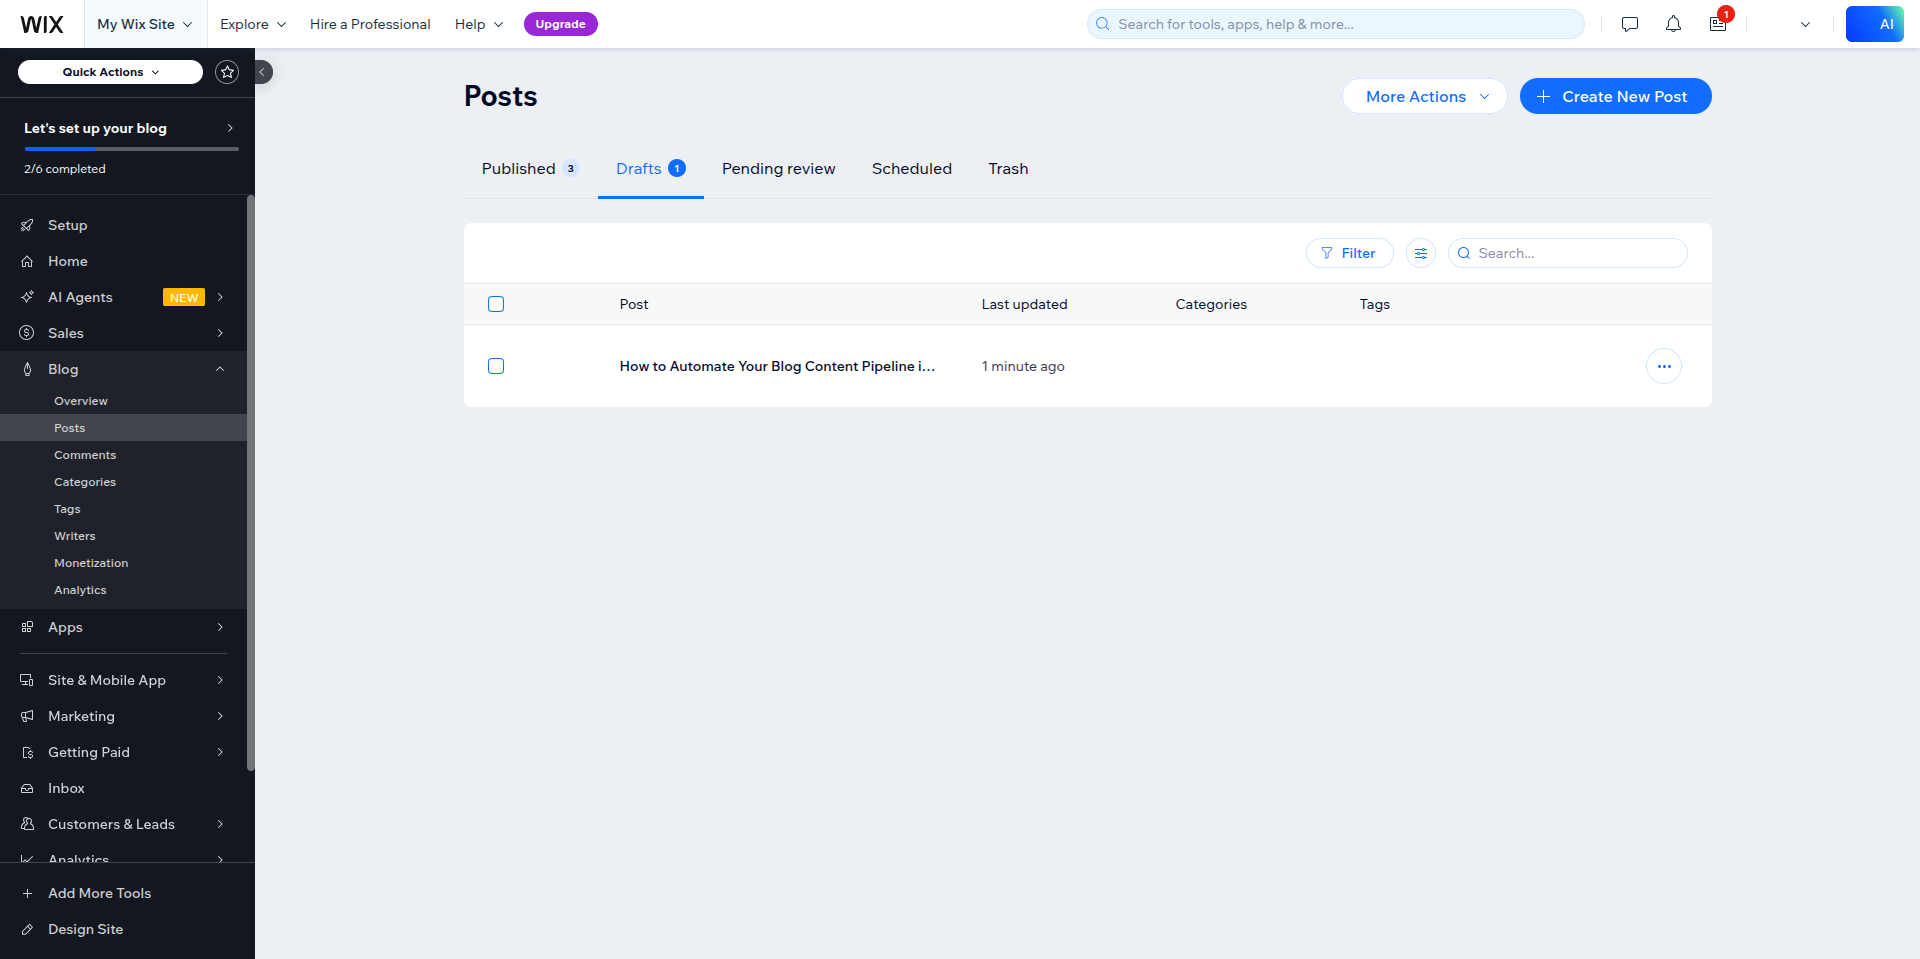
Task: Click the Design Site pencil icon
Action: click(x=27, y=929)
